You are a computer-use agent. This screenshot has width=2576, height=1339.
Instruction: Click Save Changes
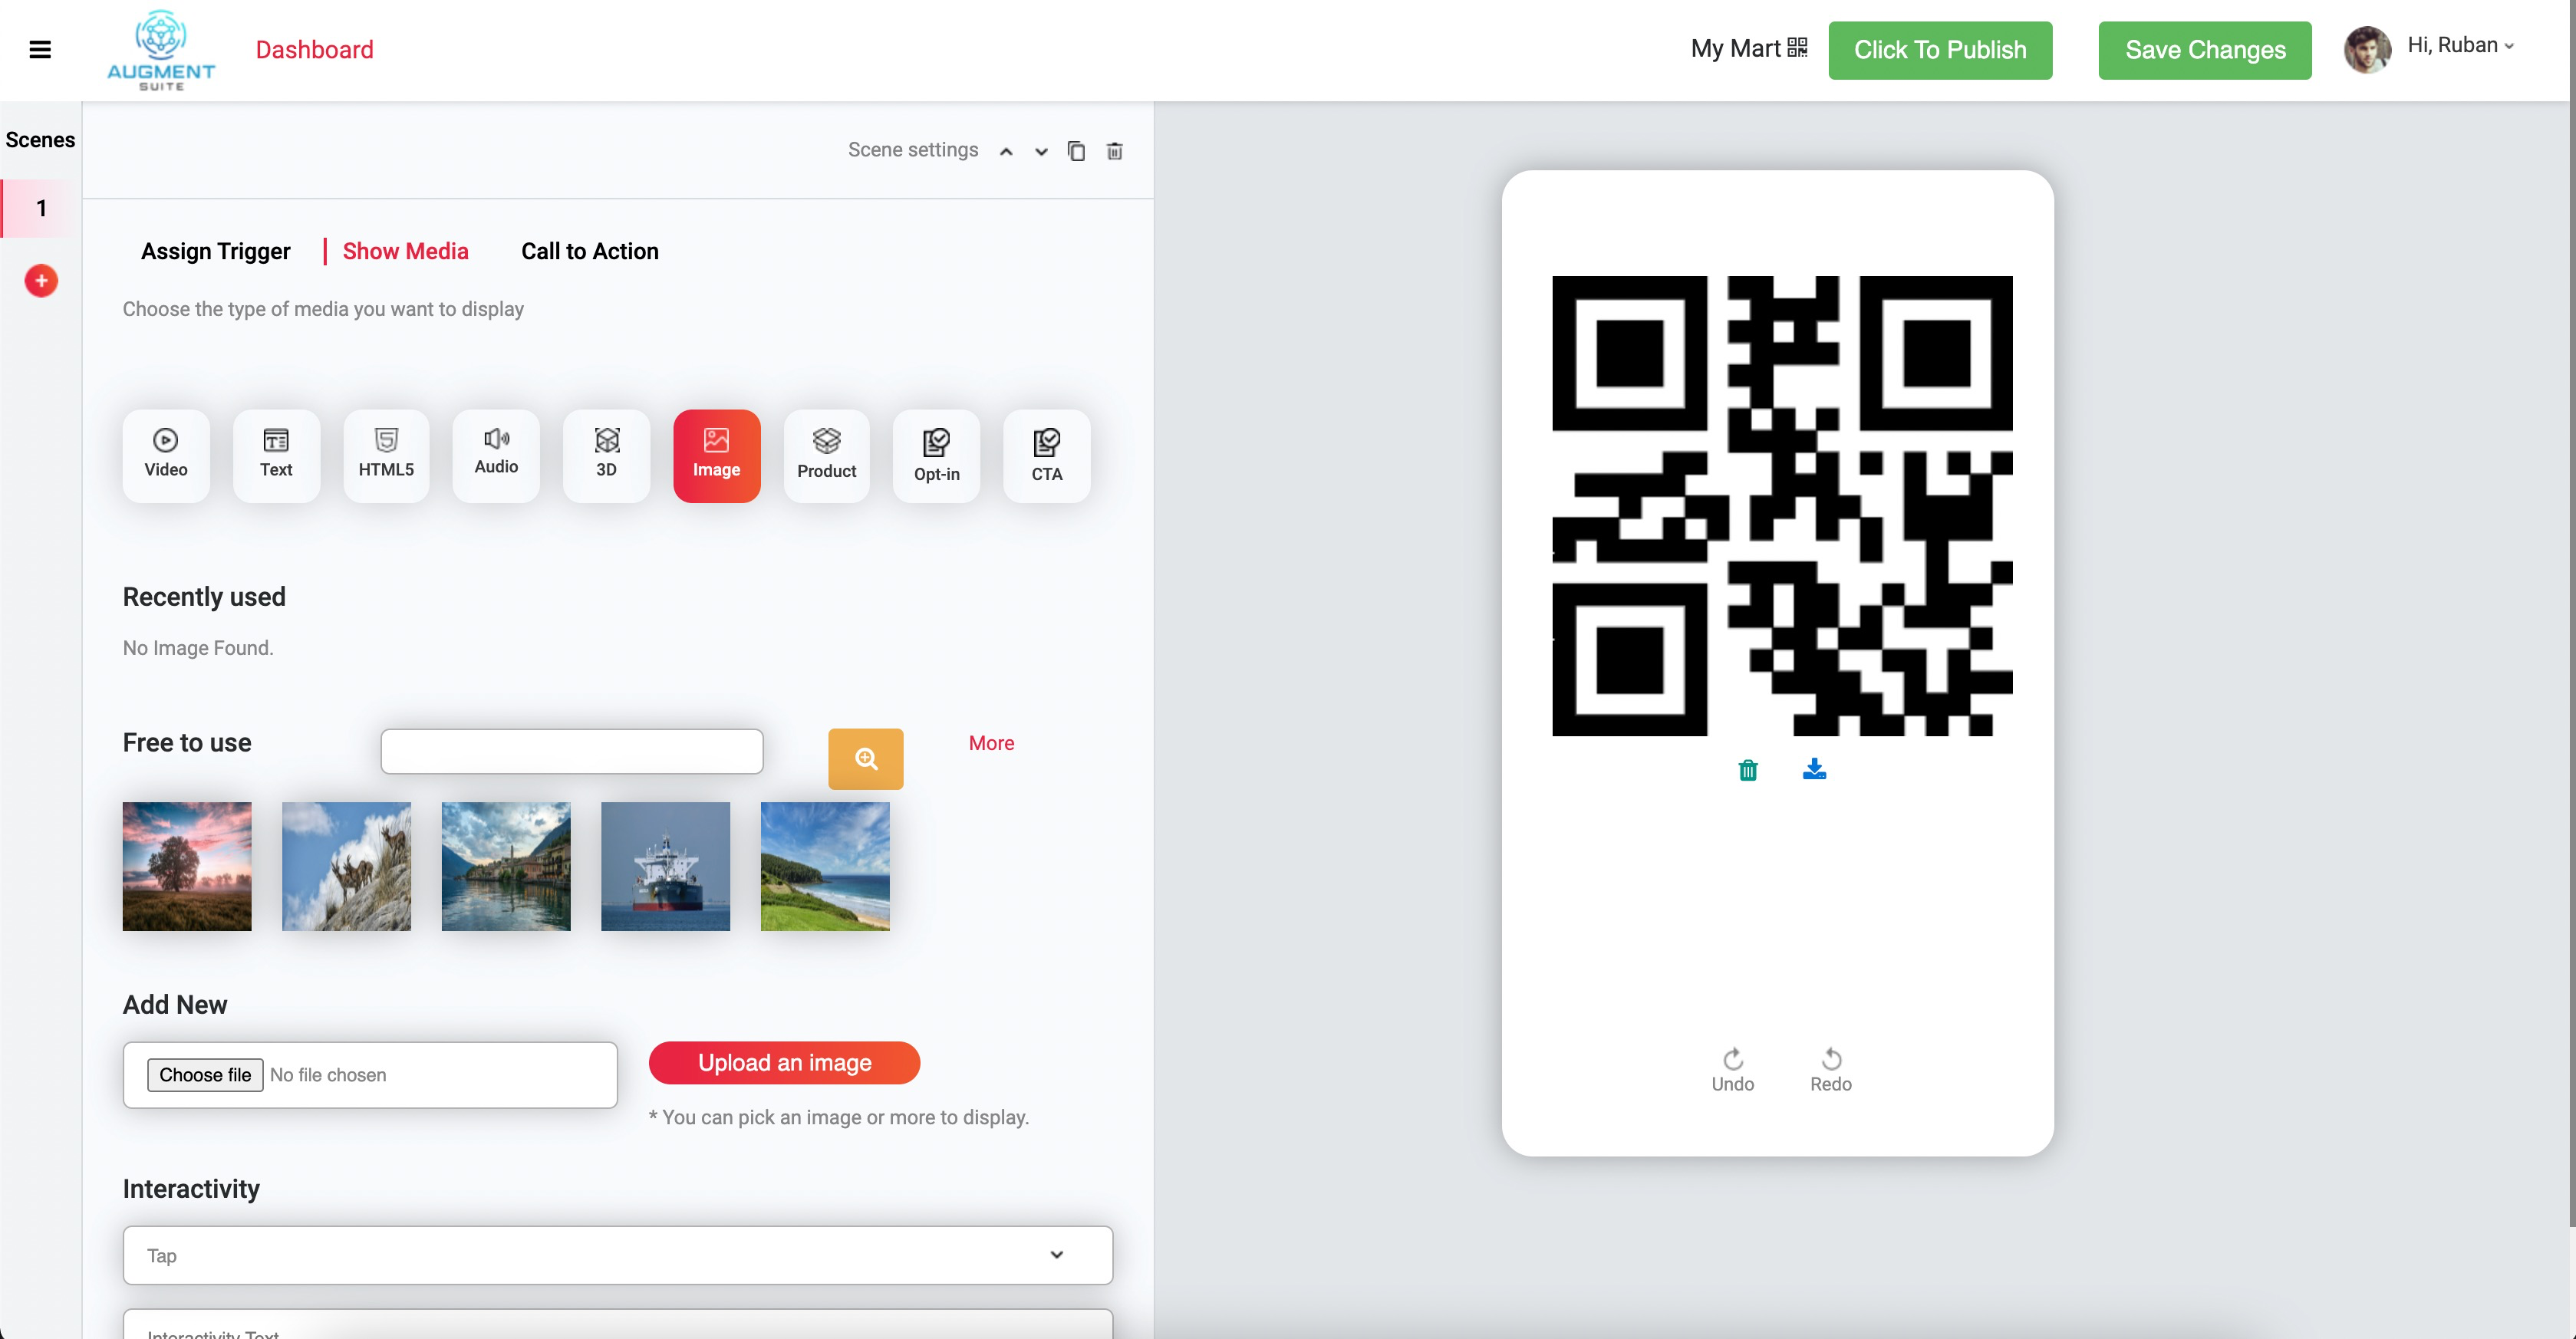point(2205,50)
